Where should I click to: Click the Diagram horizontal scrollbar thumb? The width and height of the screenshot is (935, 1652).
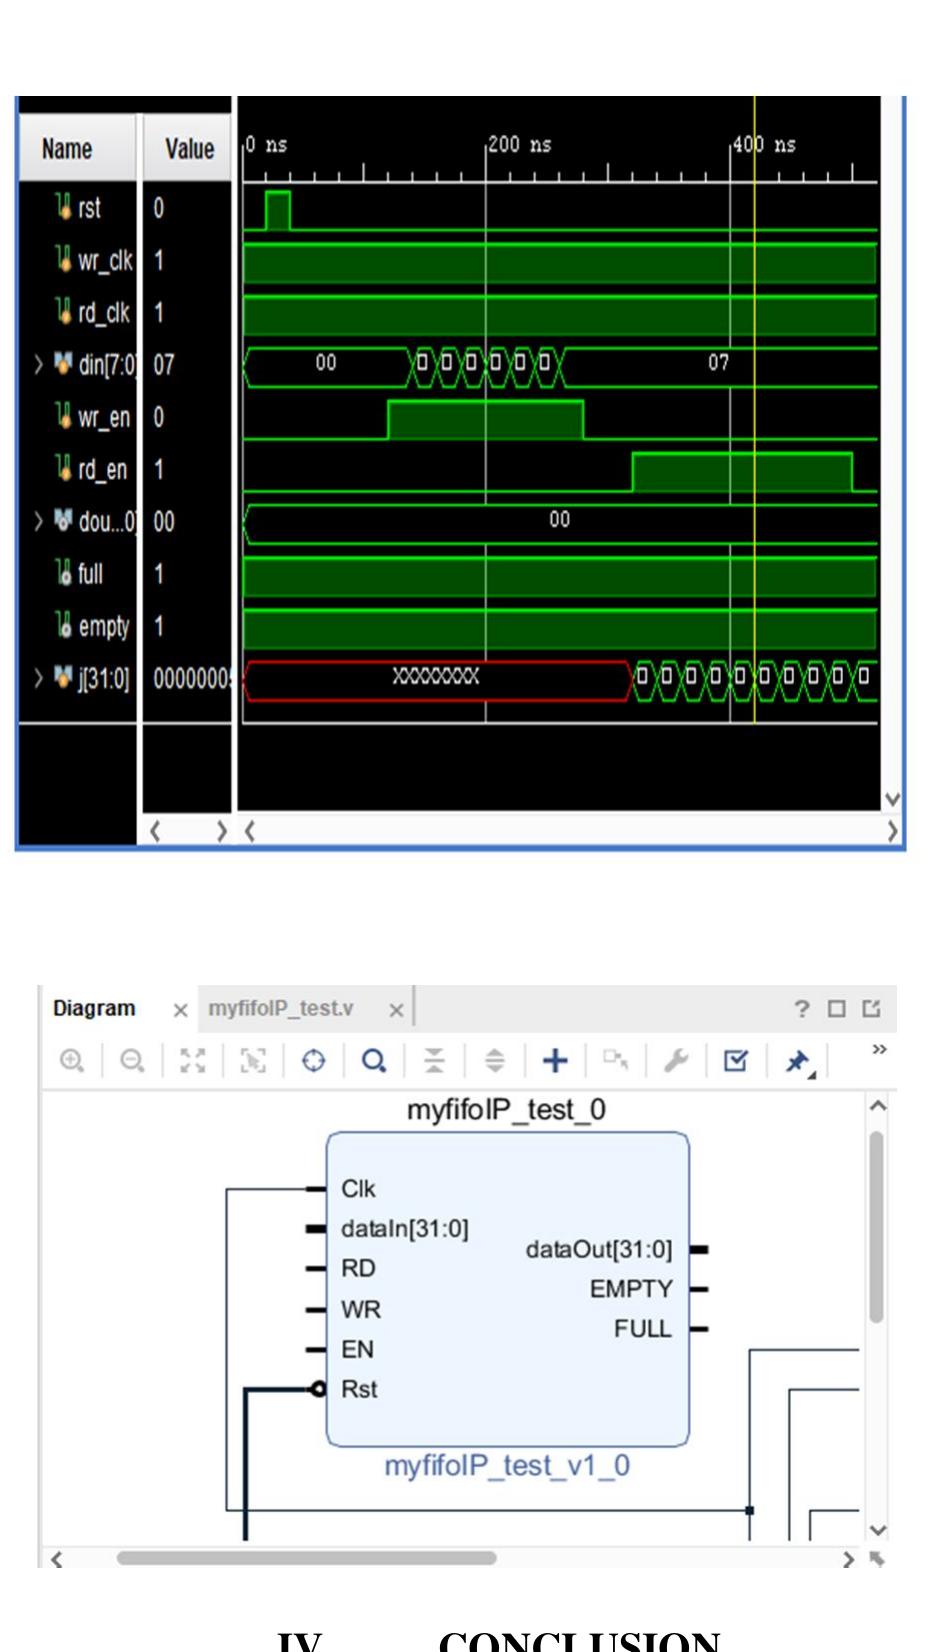tap(306, 1558)
